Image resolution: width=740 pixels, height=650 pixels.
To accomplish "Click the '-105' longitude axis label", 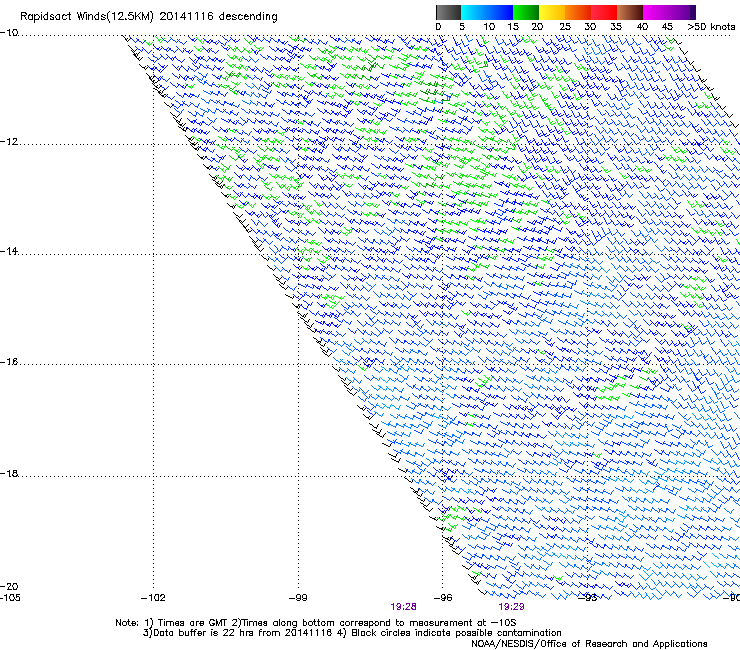I will point(10,598).
